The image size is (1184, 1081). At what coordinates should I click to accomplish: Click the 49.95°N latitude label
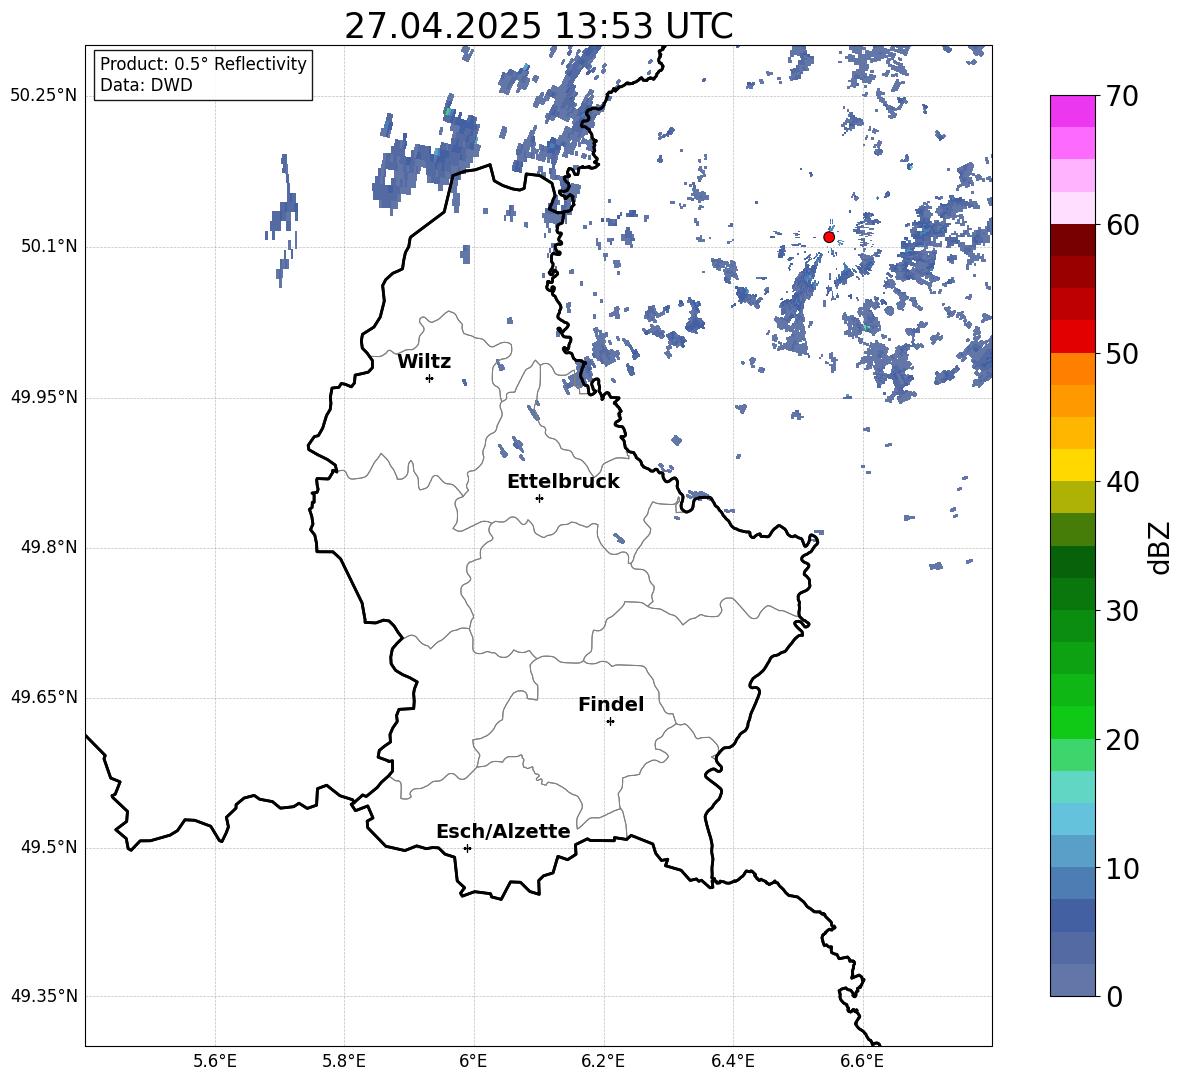[x=44, y=397]
